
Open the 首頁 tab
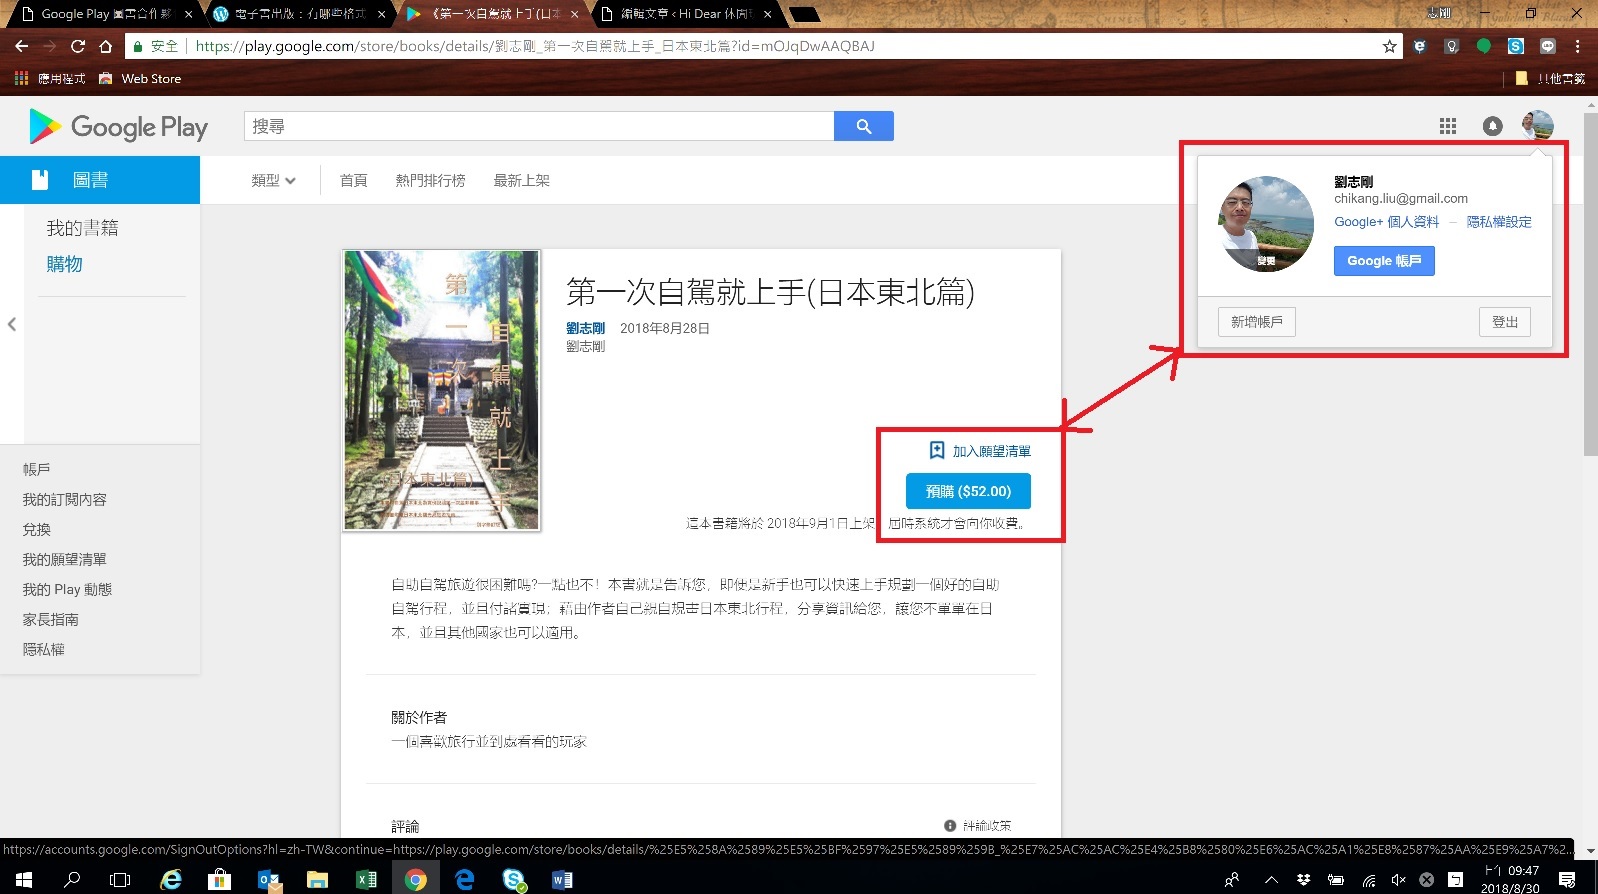click(x=353, y=181)
